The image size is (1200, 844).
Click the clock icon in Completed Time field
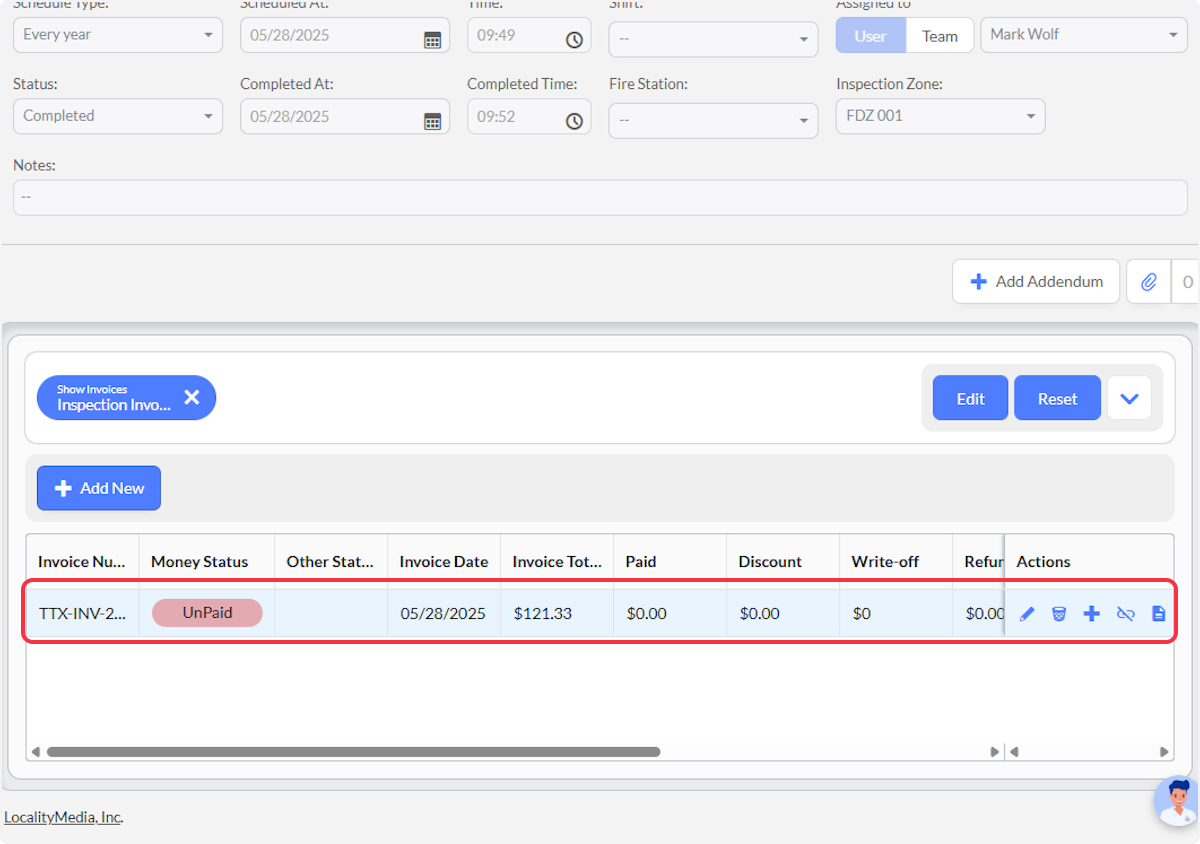[574, 121]
